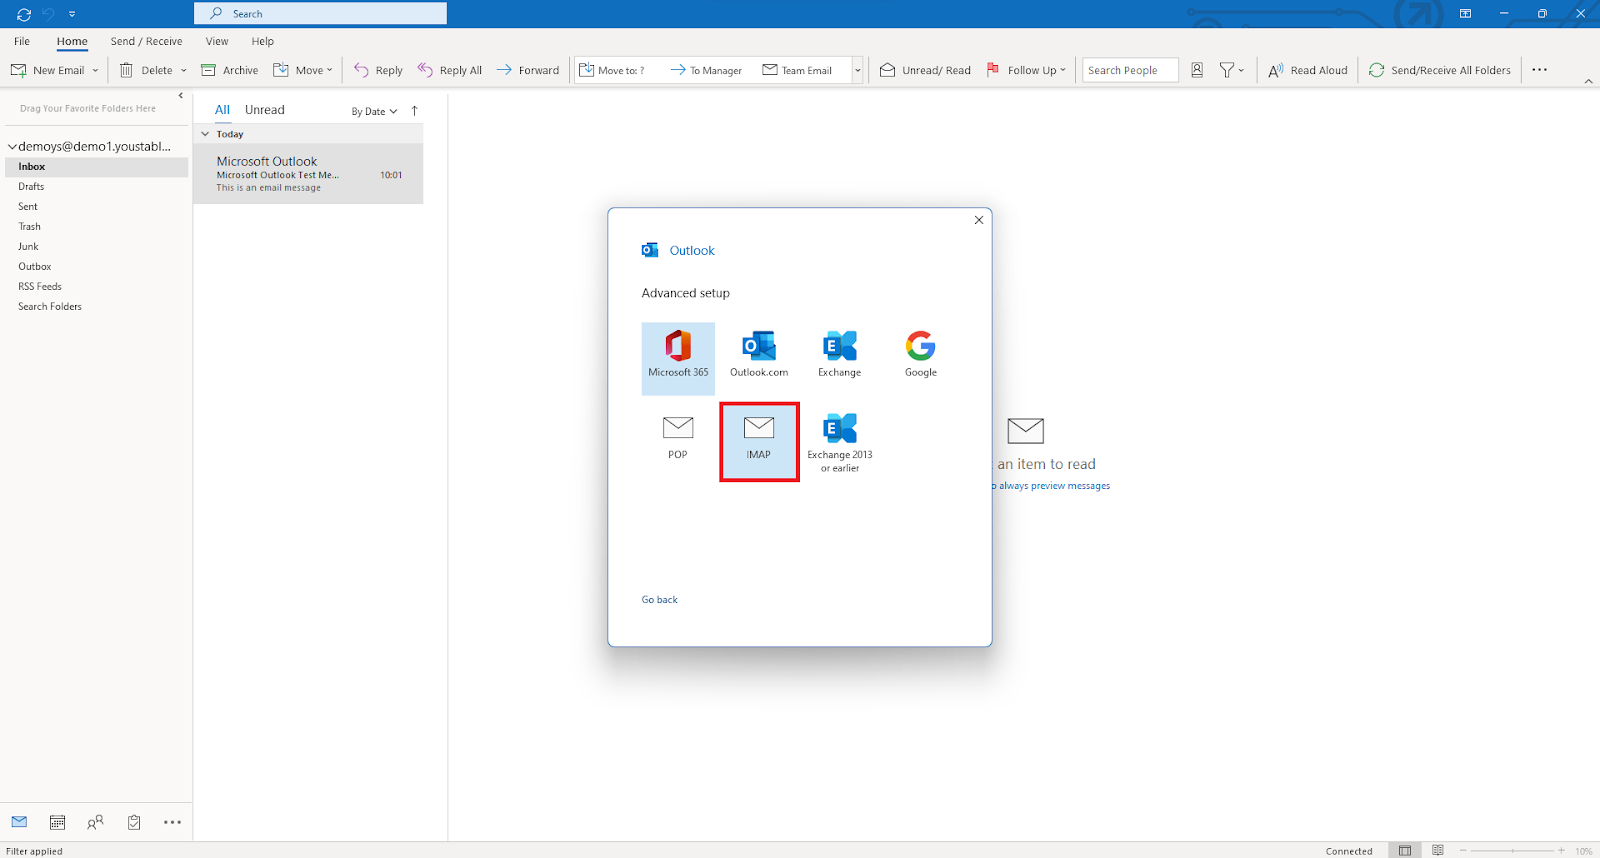Open the Filter Email dropdown

[1231, 70]
